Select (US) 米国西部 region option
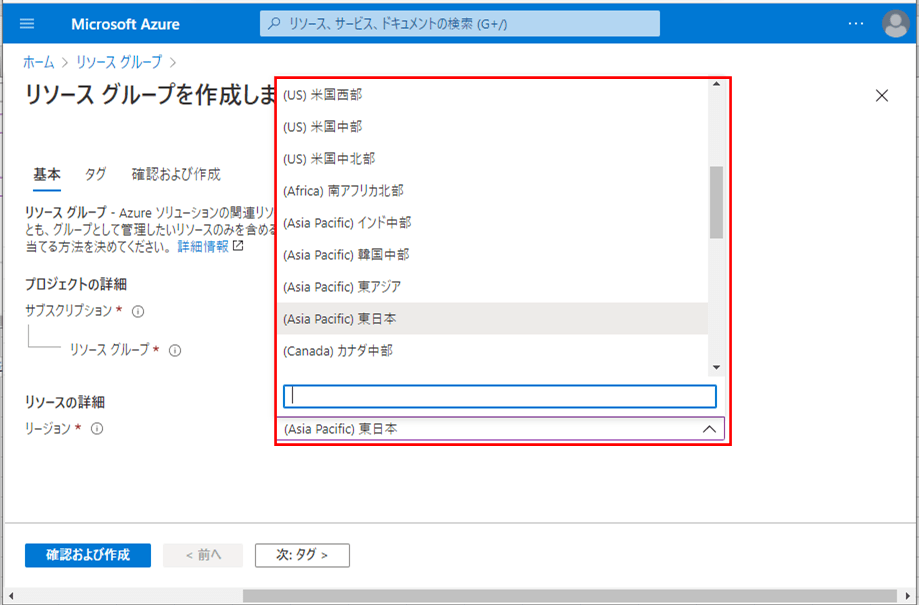The width and height of the screenshot is (919, 605). [322, 95]
